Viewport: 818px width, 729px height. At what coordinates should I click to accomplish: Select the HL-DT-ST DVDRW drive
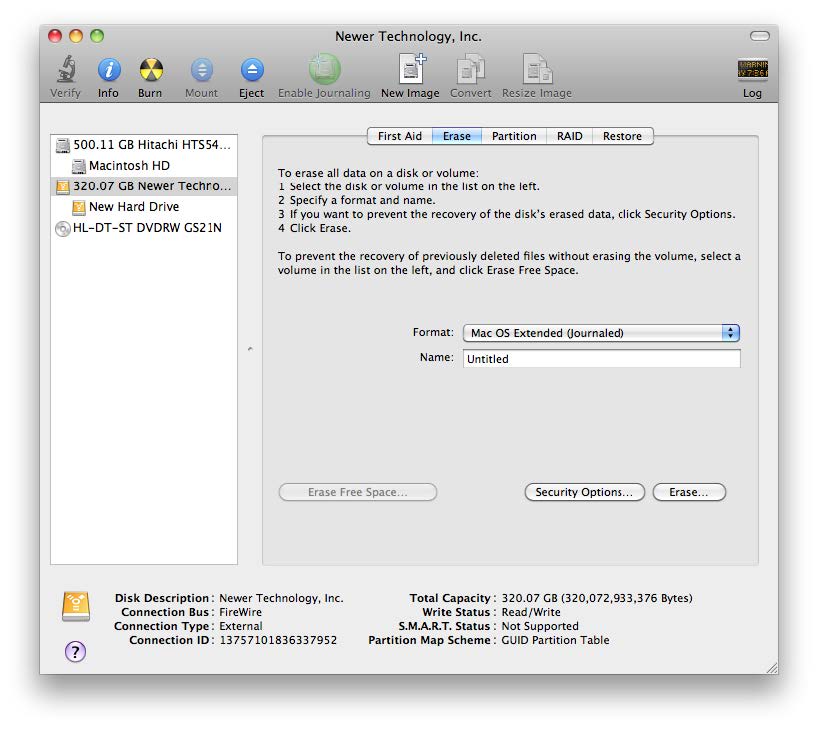click(x=146, y=228)
